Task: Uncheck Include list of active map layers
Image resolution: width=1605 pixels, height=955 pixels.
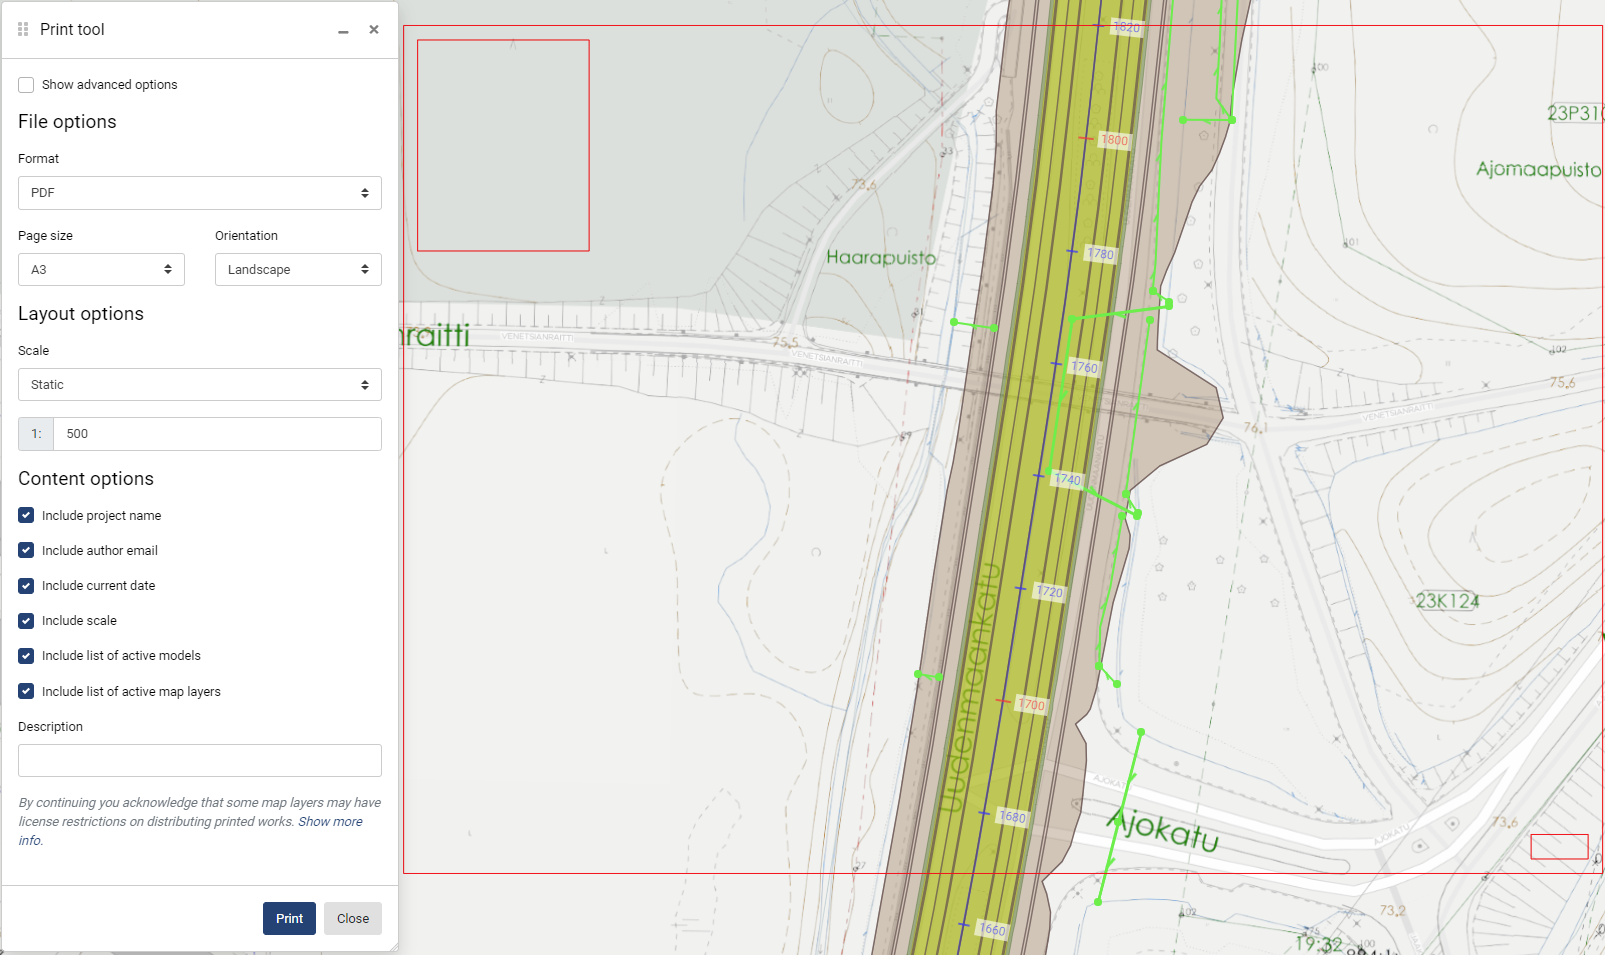Action: (26, 692)
